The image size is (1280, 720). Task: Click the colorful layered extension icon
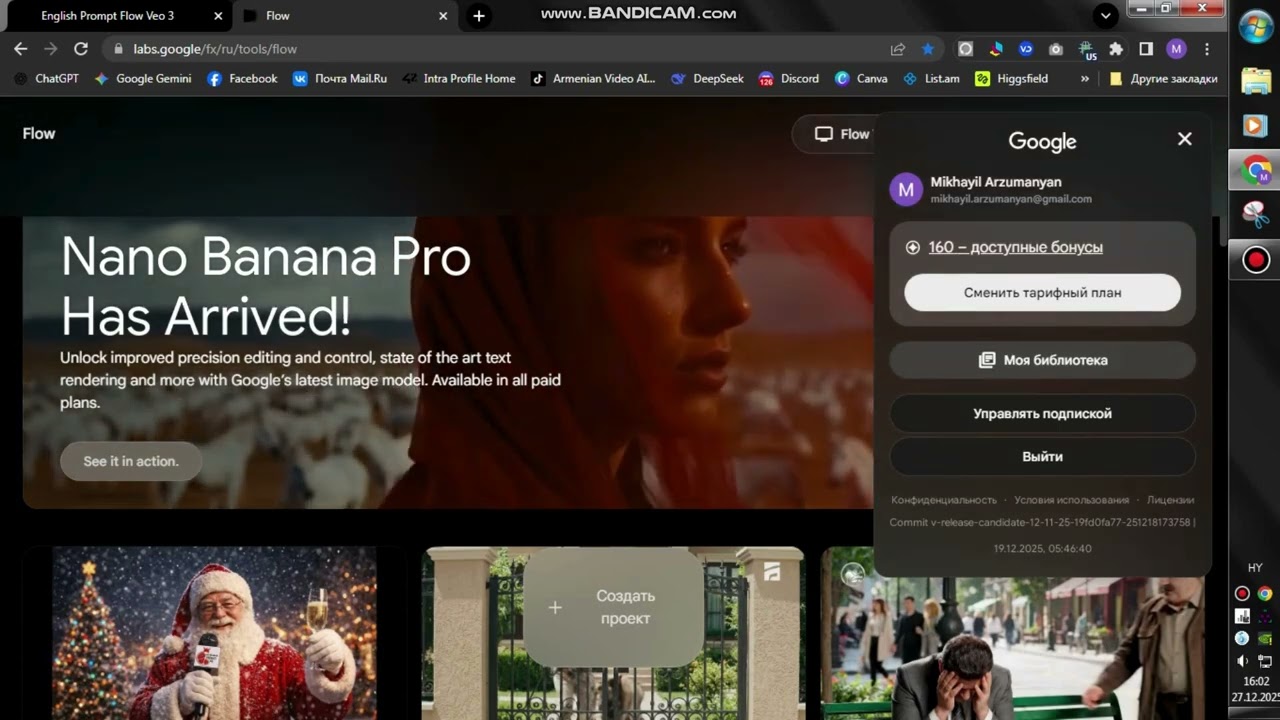click(996, 49)
